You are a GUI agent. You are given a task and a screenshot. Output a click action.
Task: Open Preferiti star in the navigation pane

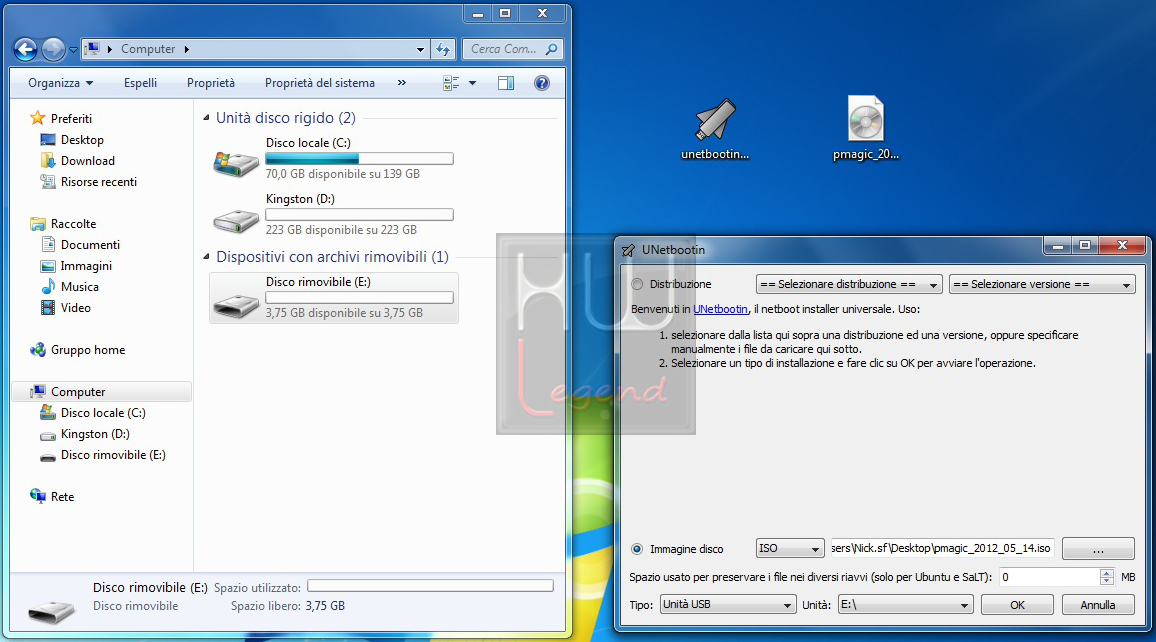point(38,118)
